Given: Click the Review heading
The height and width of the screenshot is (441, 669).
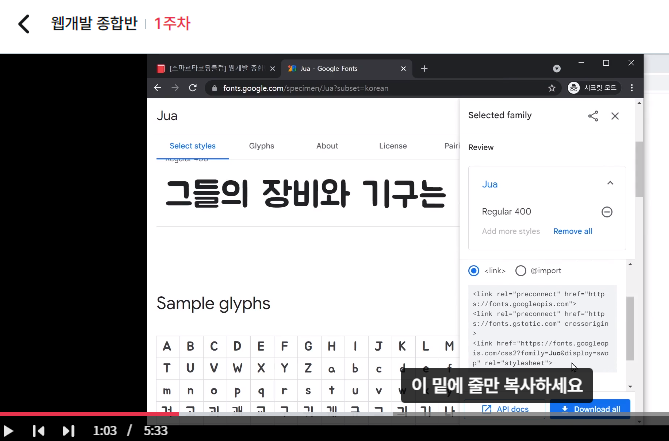Looking at the screenshot, I should click(x=481, y=147).
